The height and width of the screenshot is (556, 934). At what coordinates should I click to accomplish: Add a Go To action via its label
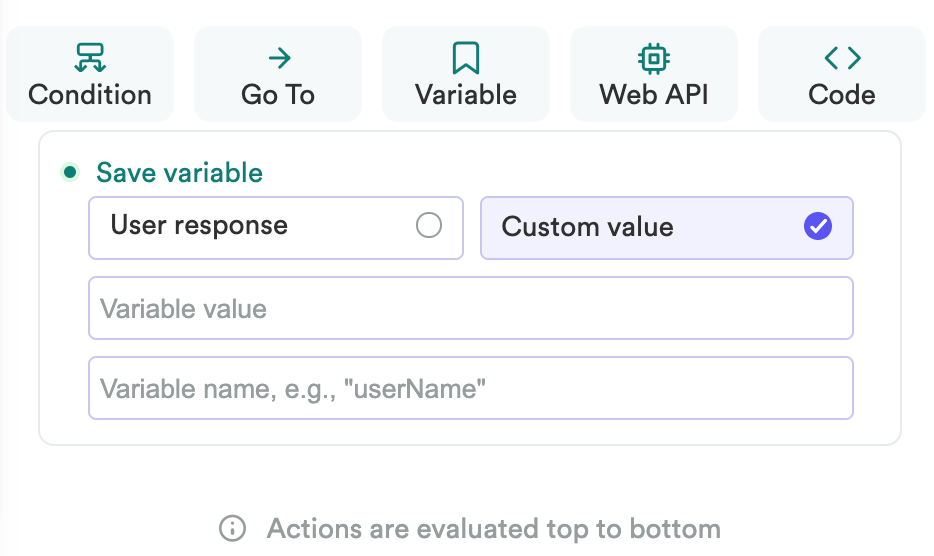pos(278,95)
